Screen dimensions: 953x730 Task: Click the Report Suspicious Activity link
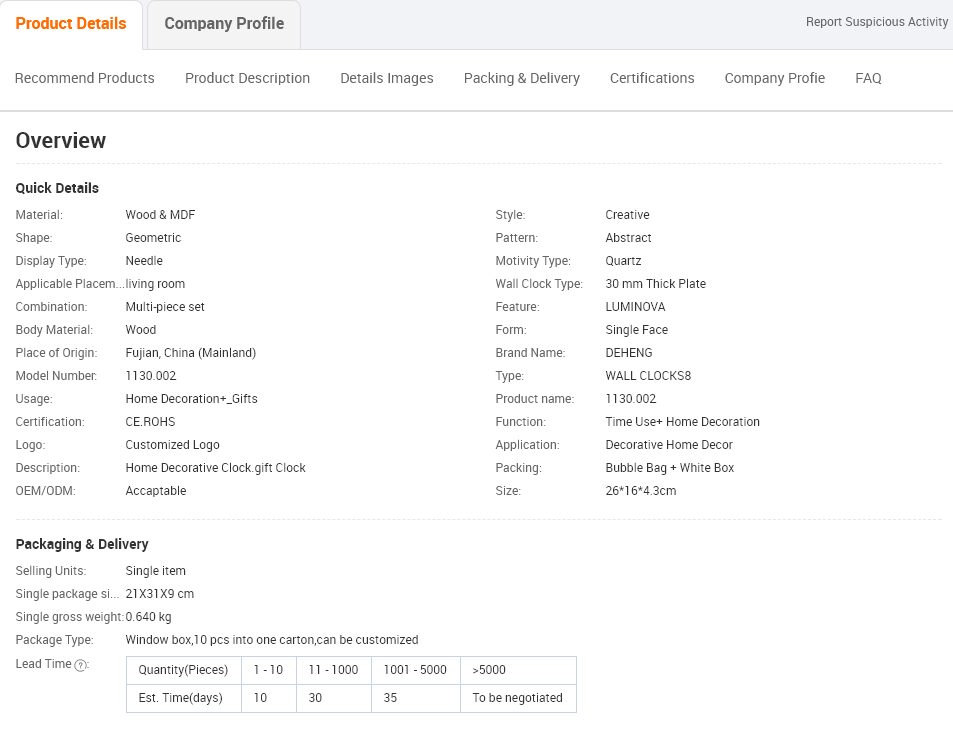[x=876, y=22]
